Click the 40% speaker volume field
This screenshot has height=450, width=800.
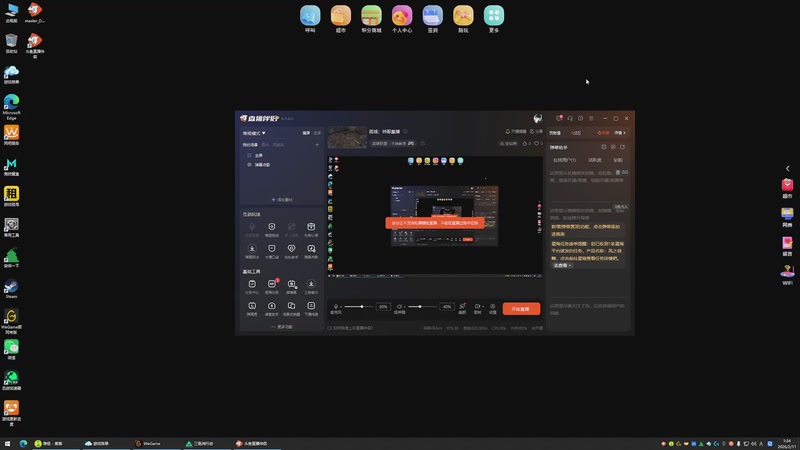[x=447, y=307]
